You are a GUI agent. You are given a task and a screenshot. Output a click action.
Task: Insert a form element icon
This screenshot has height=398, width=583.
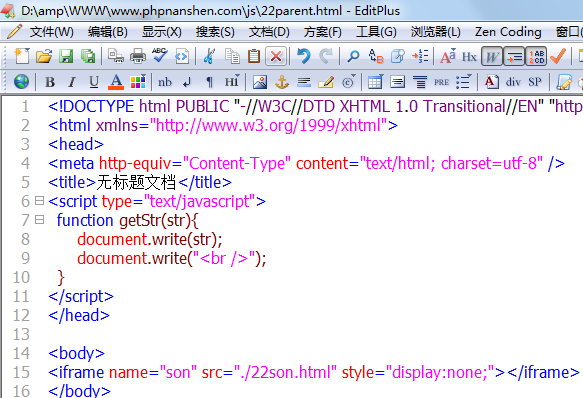point(397,82)
